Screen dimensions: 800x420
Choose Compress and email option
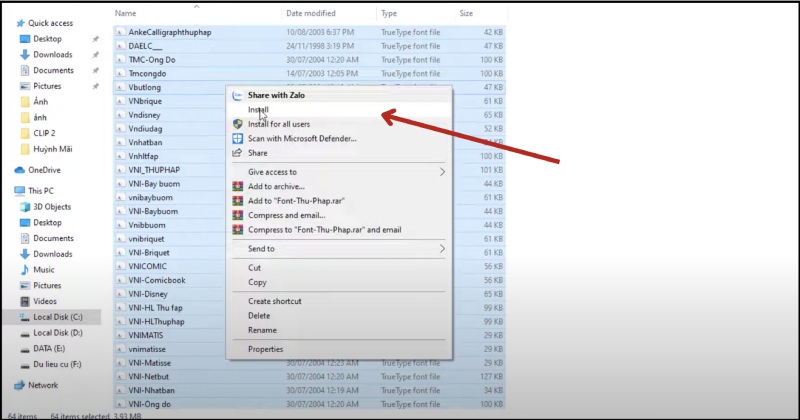point(288,215)
